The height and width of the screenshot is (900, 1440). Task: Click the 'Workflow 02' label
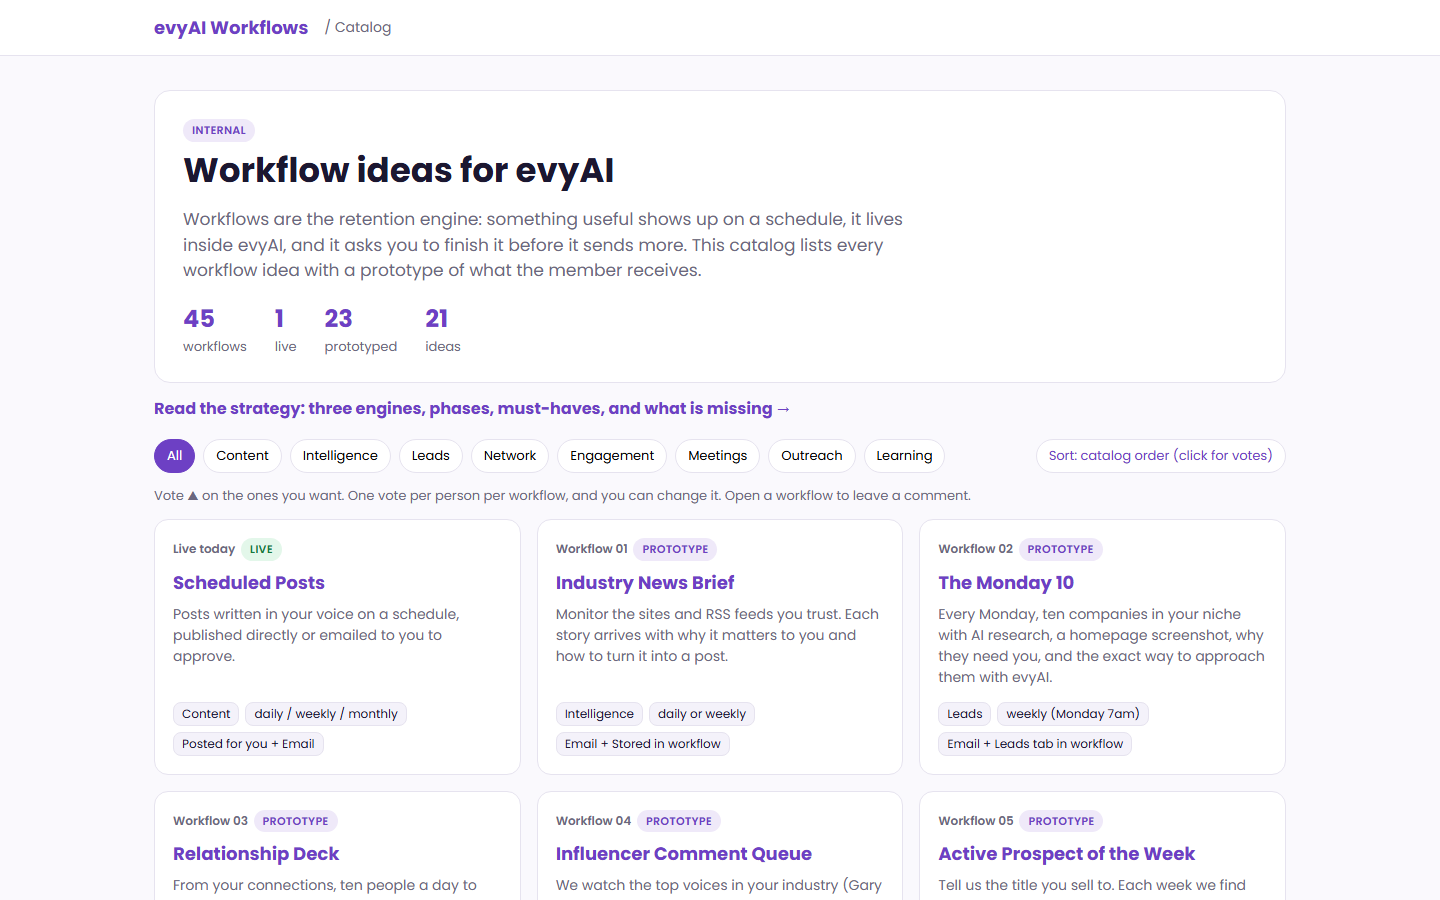[976, 549]
